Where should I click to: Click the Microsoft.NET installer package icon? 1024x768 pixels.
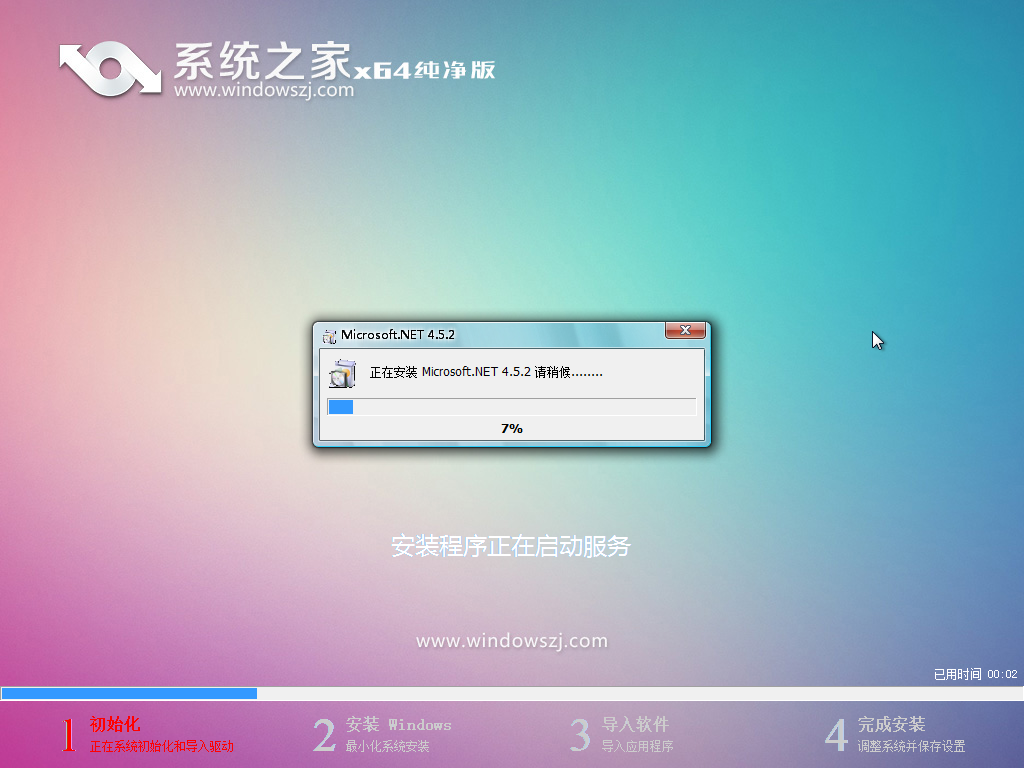click(343, 373)
